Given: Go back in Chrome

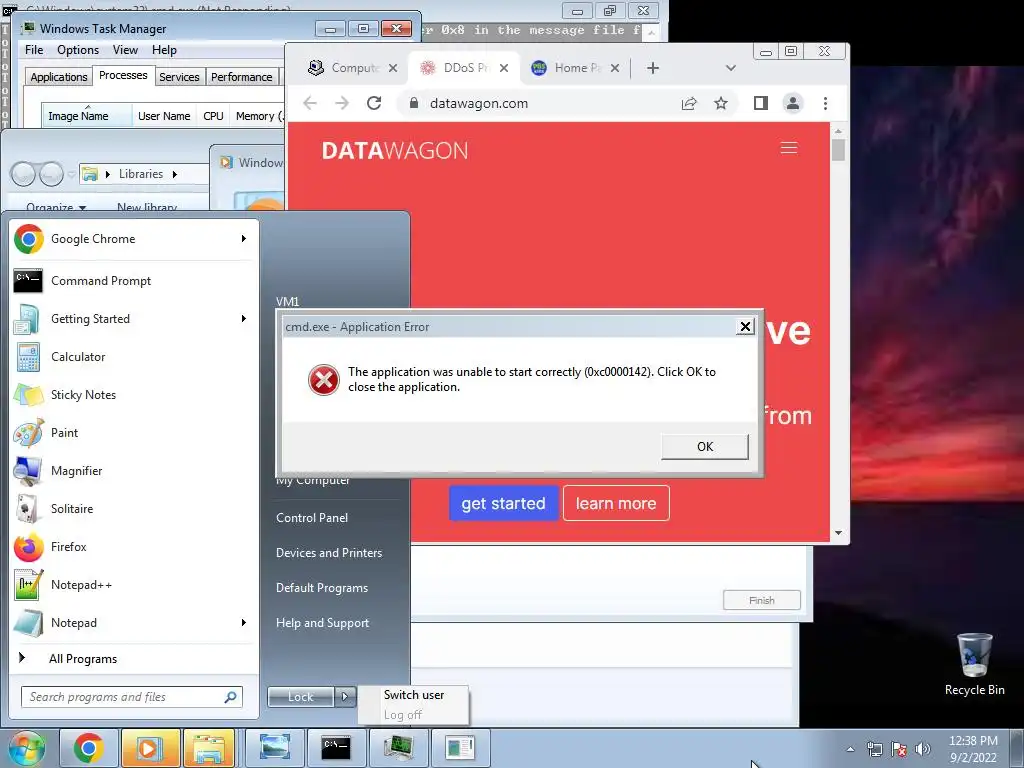Looking at the screenshot, I should click(x=310, y=103).
